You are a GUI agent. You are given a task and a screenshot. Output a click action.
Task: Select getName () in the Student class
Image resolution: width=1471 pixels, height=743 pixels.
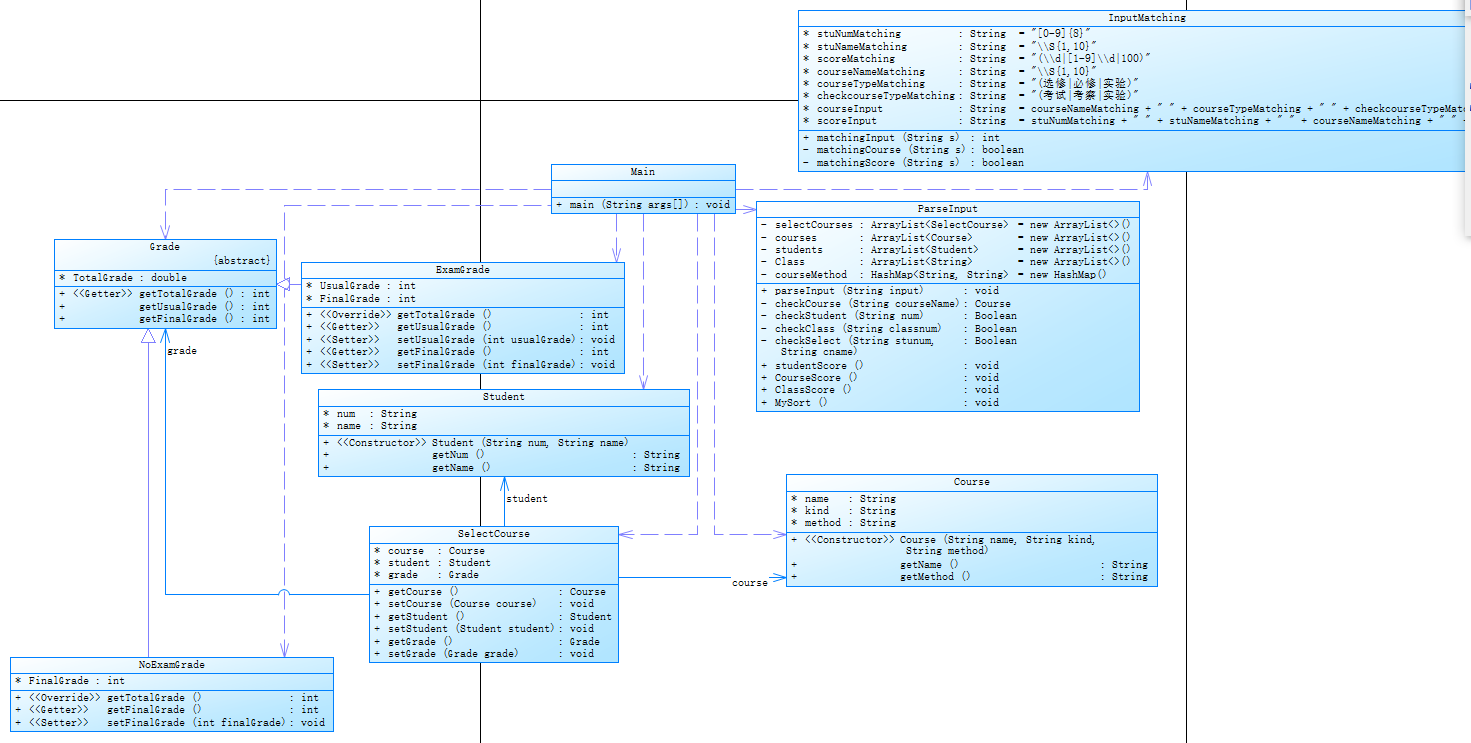coord(502,468)
